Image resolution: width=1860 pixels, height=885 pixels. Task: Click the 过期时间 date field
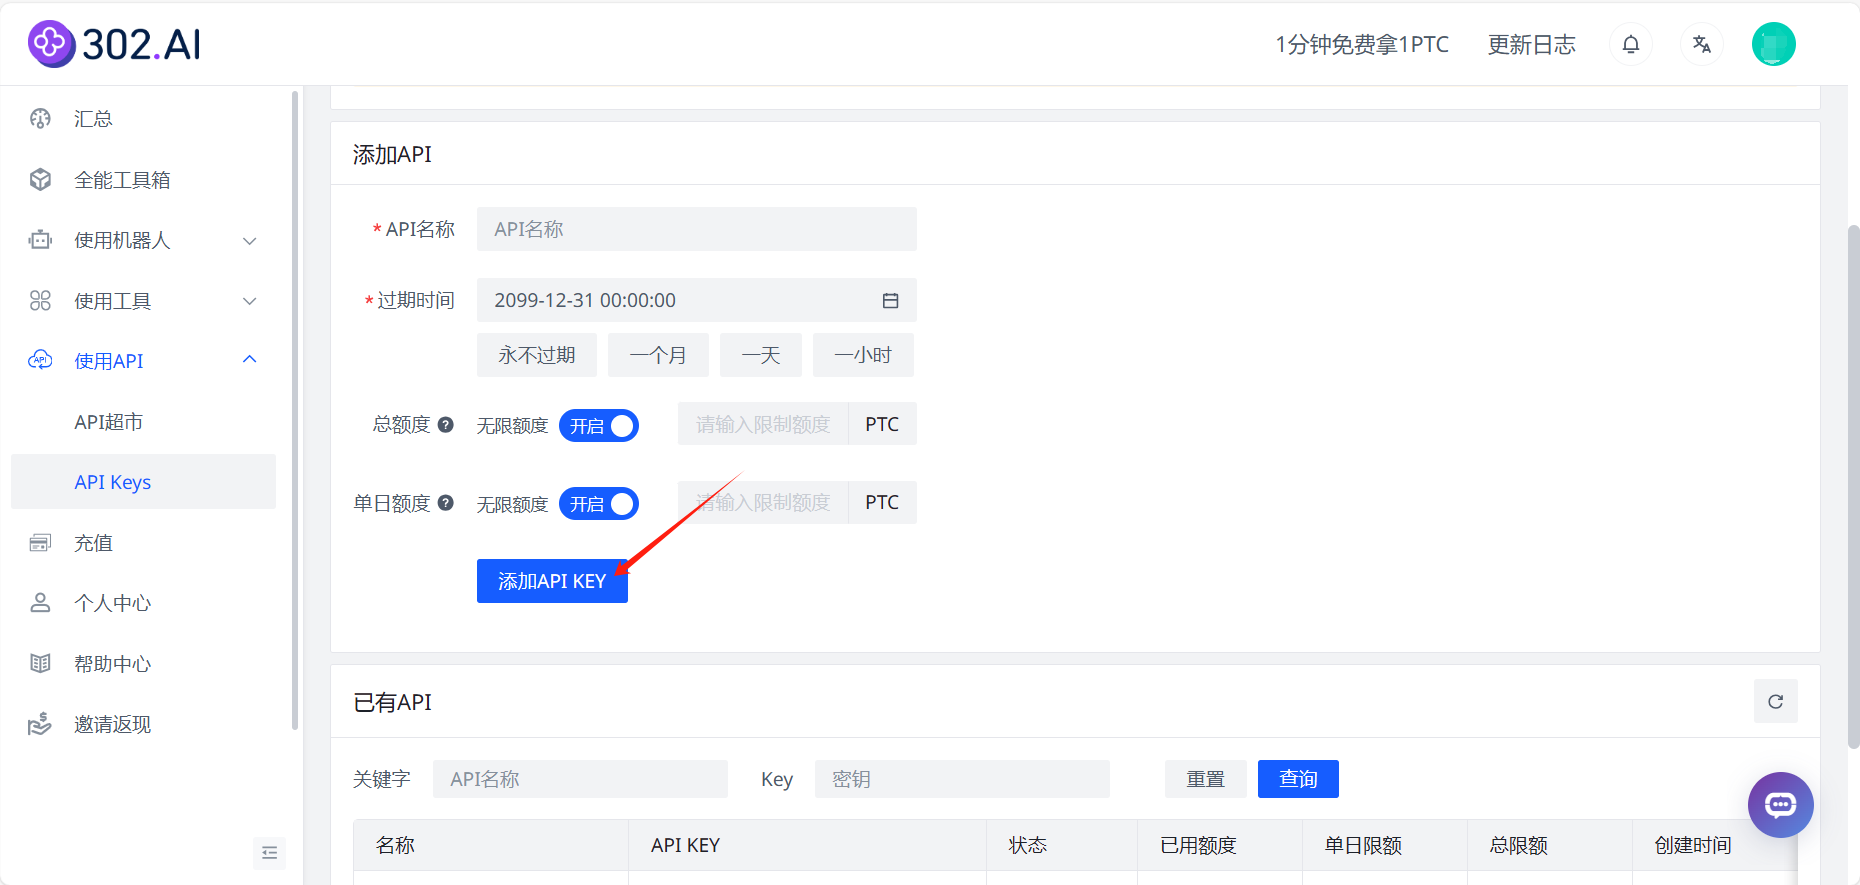pos(697,300)
